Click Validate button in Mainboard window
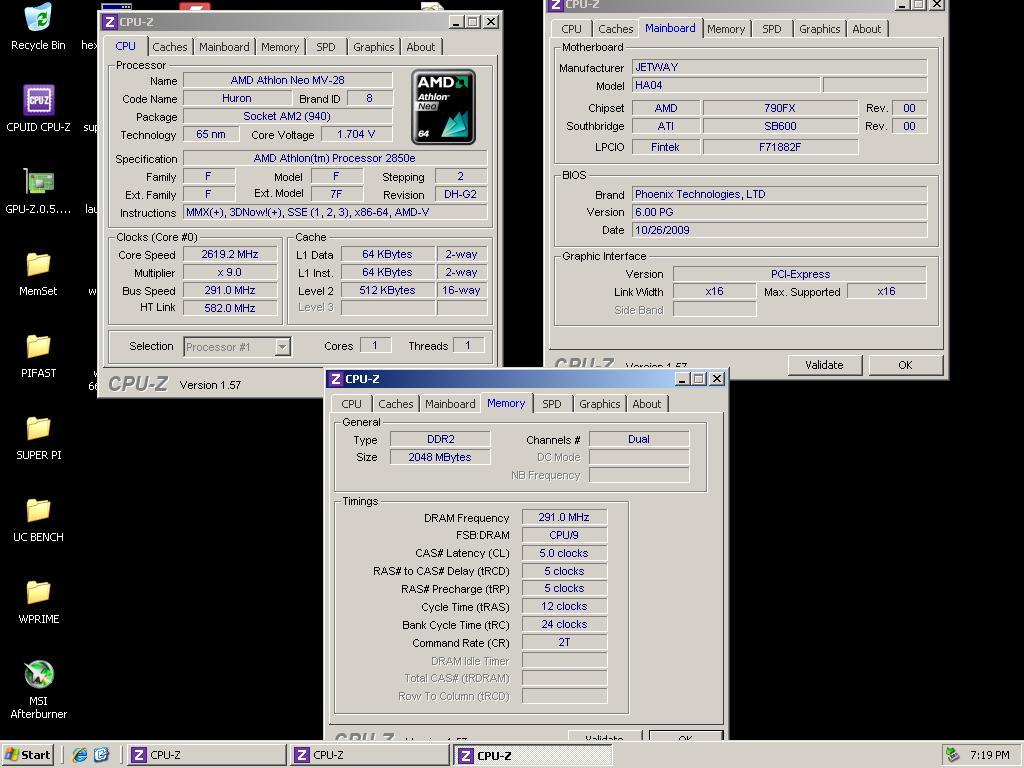 pos(824,365)
